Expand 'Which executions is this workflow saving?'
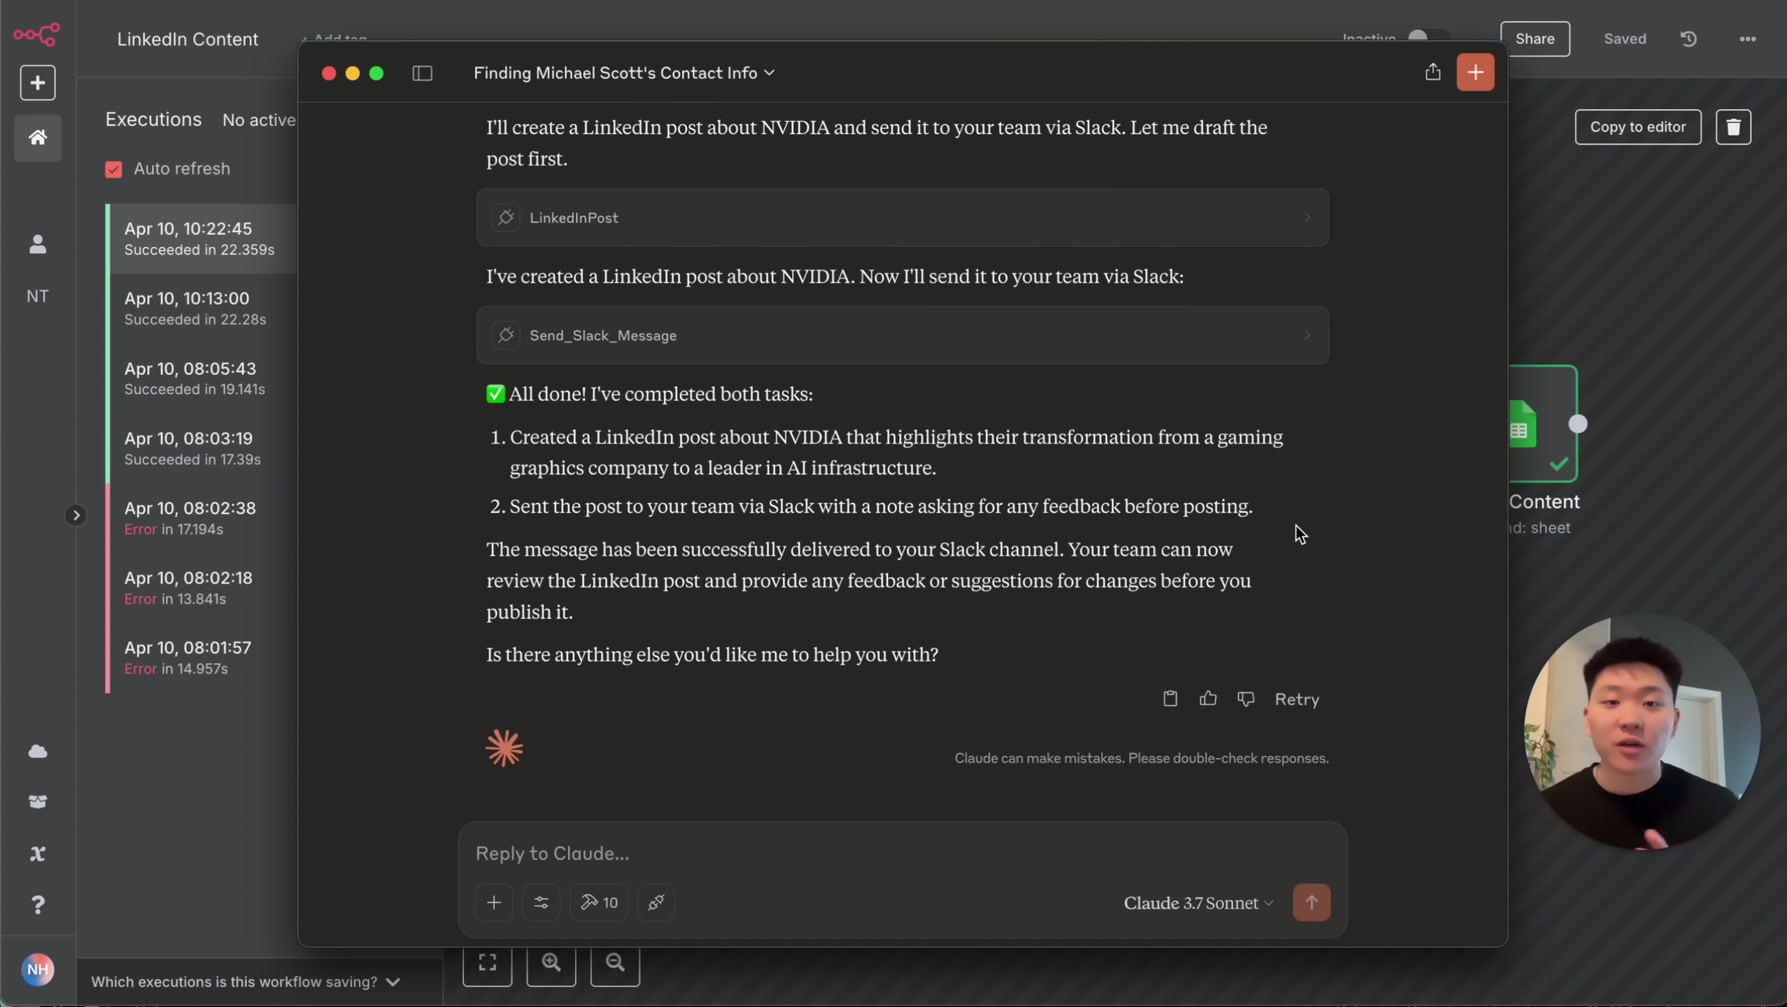Image resolution: width=1787 pixels, height=1007 pixels. (x=246, y=982)
